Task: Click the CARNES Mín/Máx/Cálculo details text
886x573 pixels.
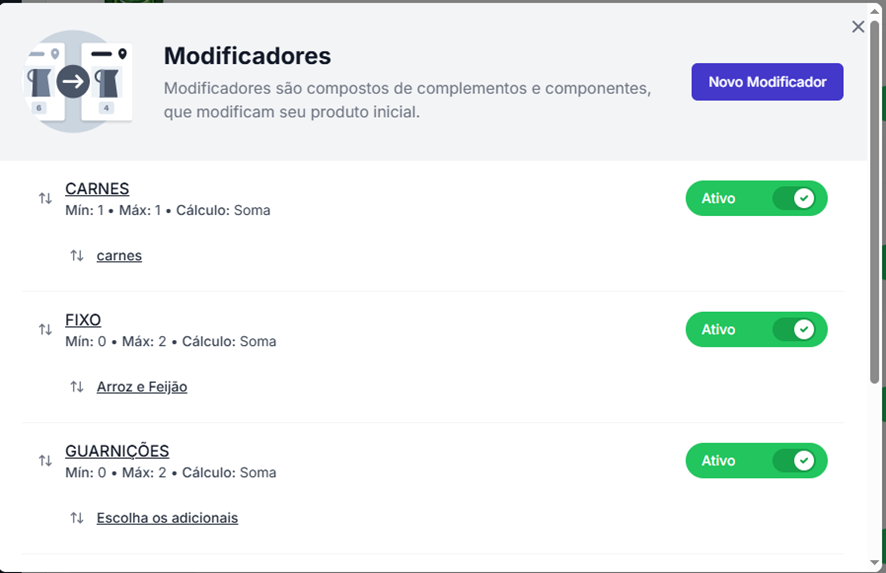Action: click(167, 210)
